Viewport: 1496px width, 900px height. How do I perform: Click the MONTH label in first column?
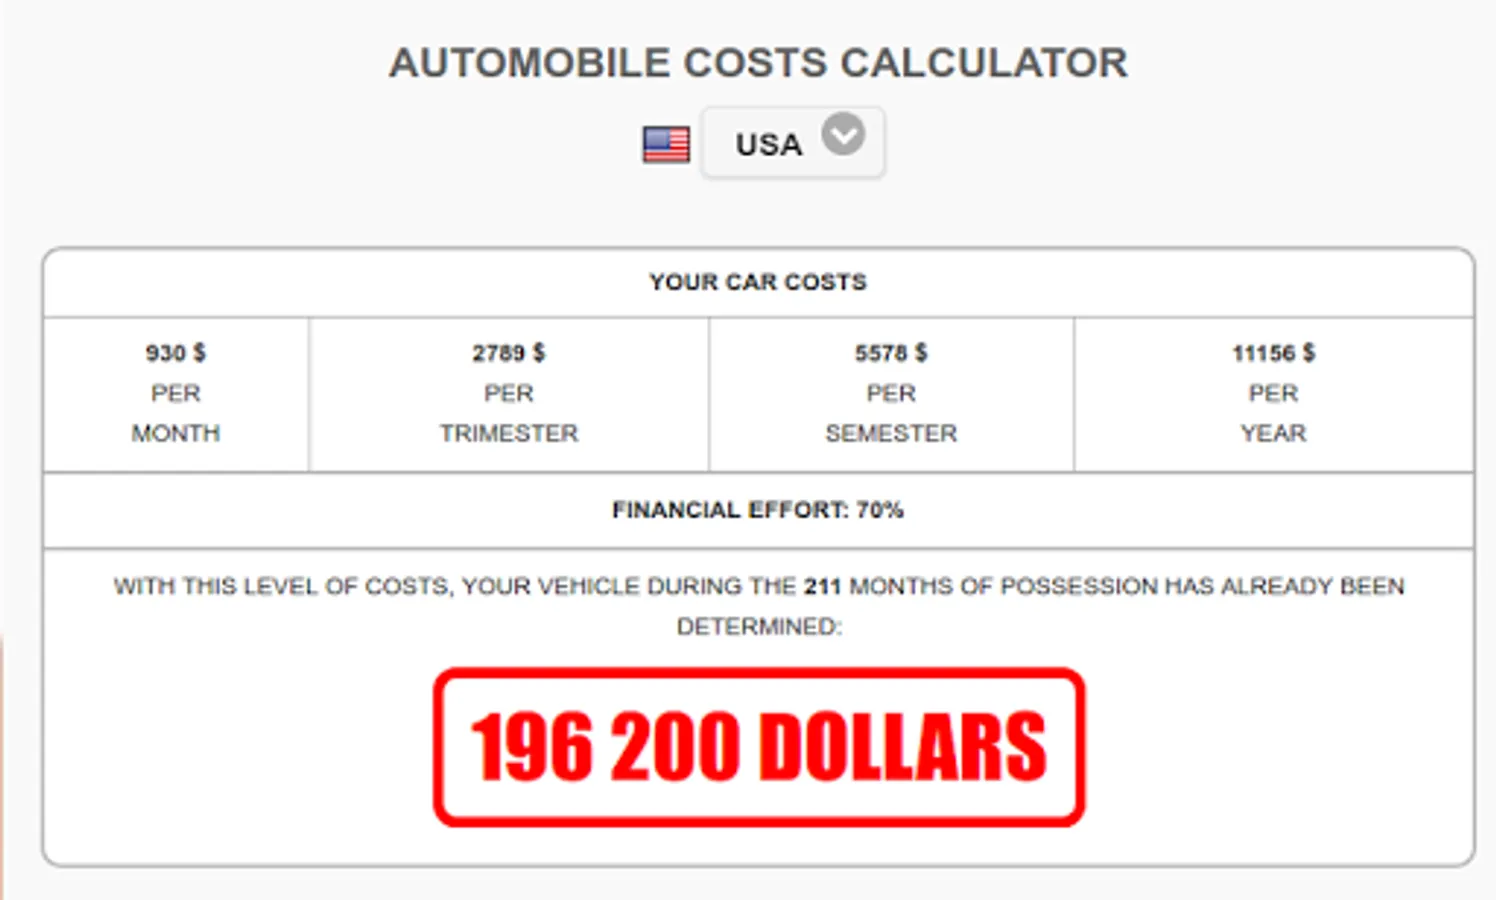click(x=175, y=433)
